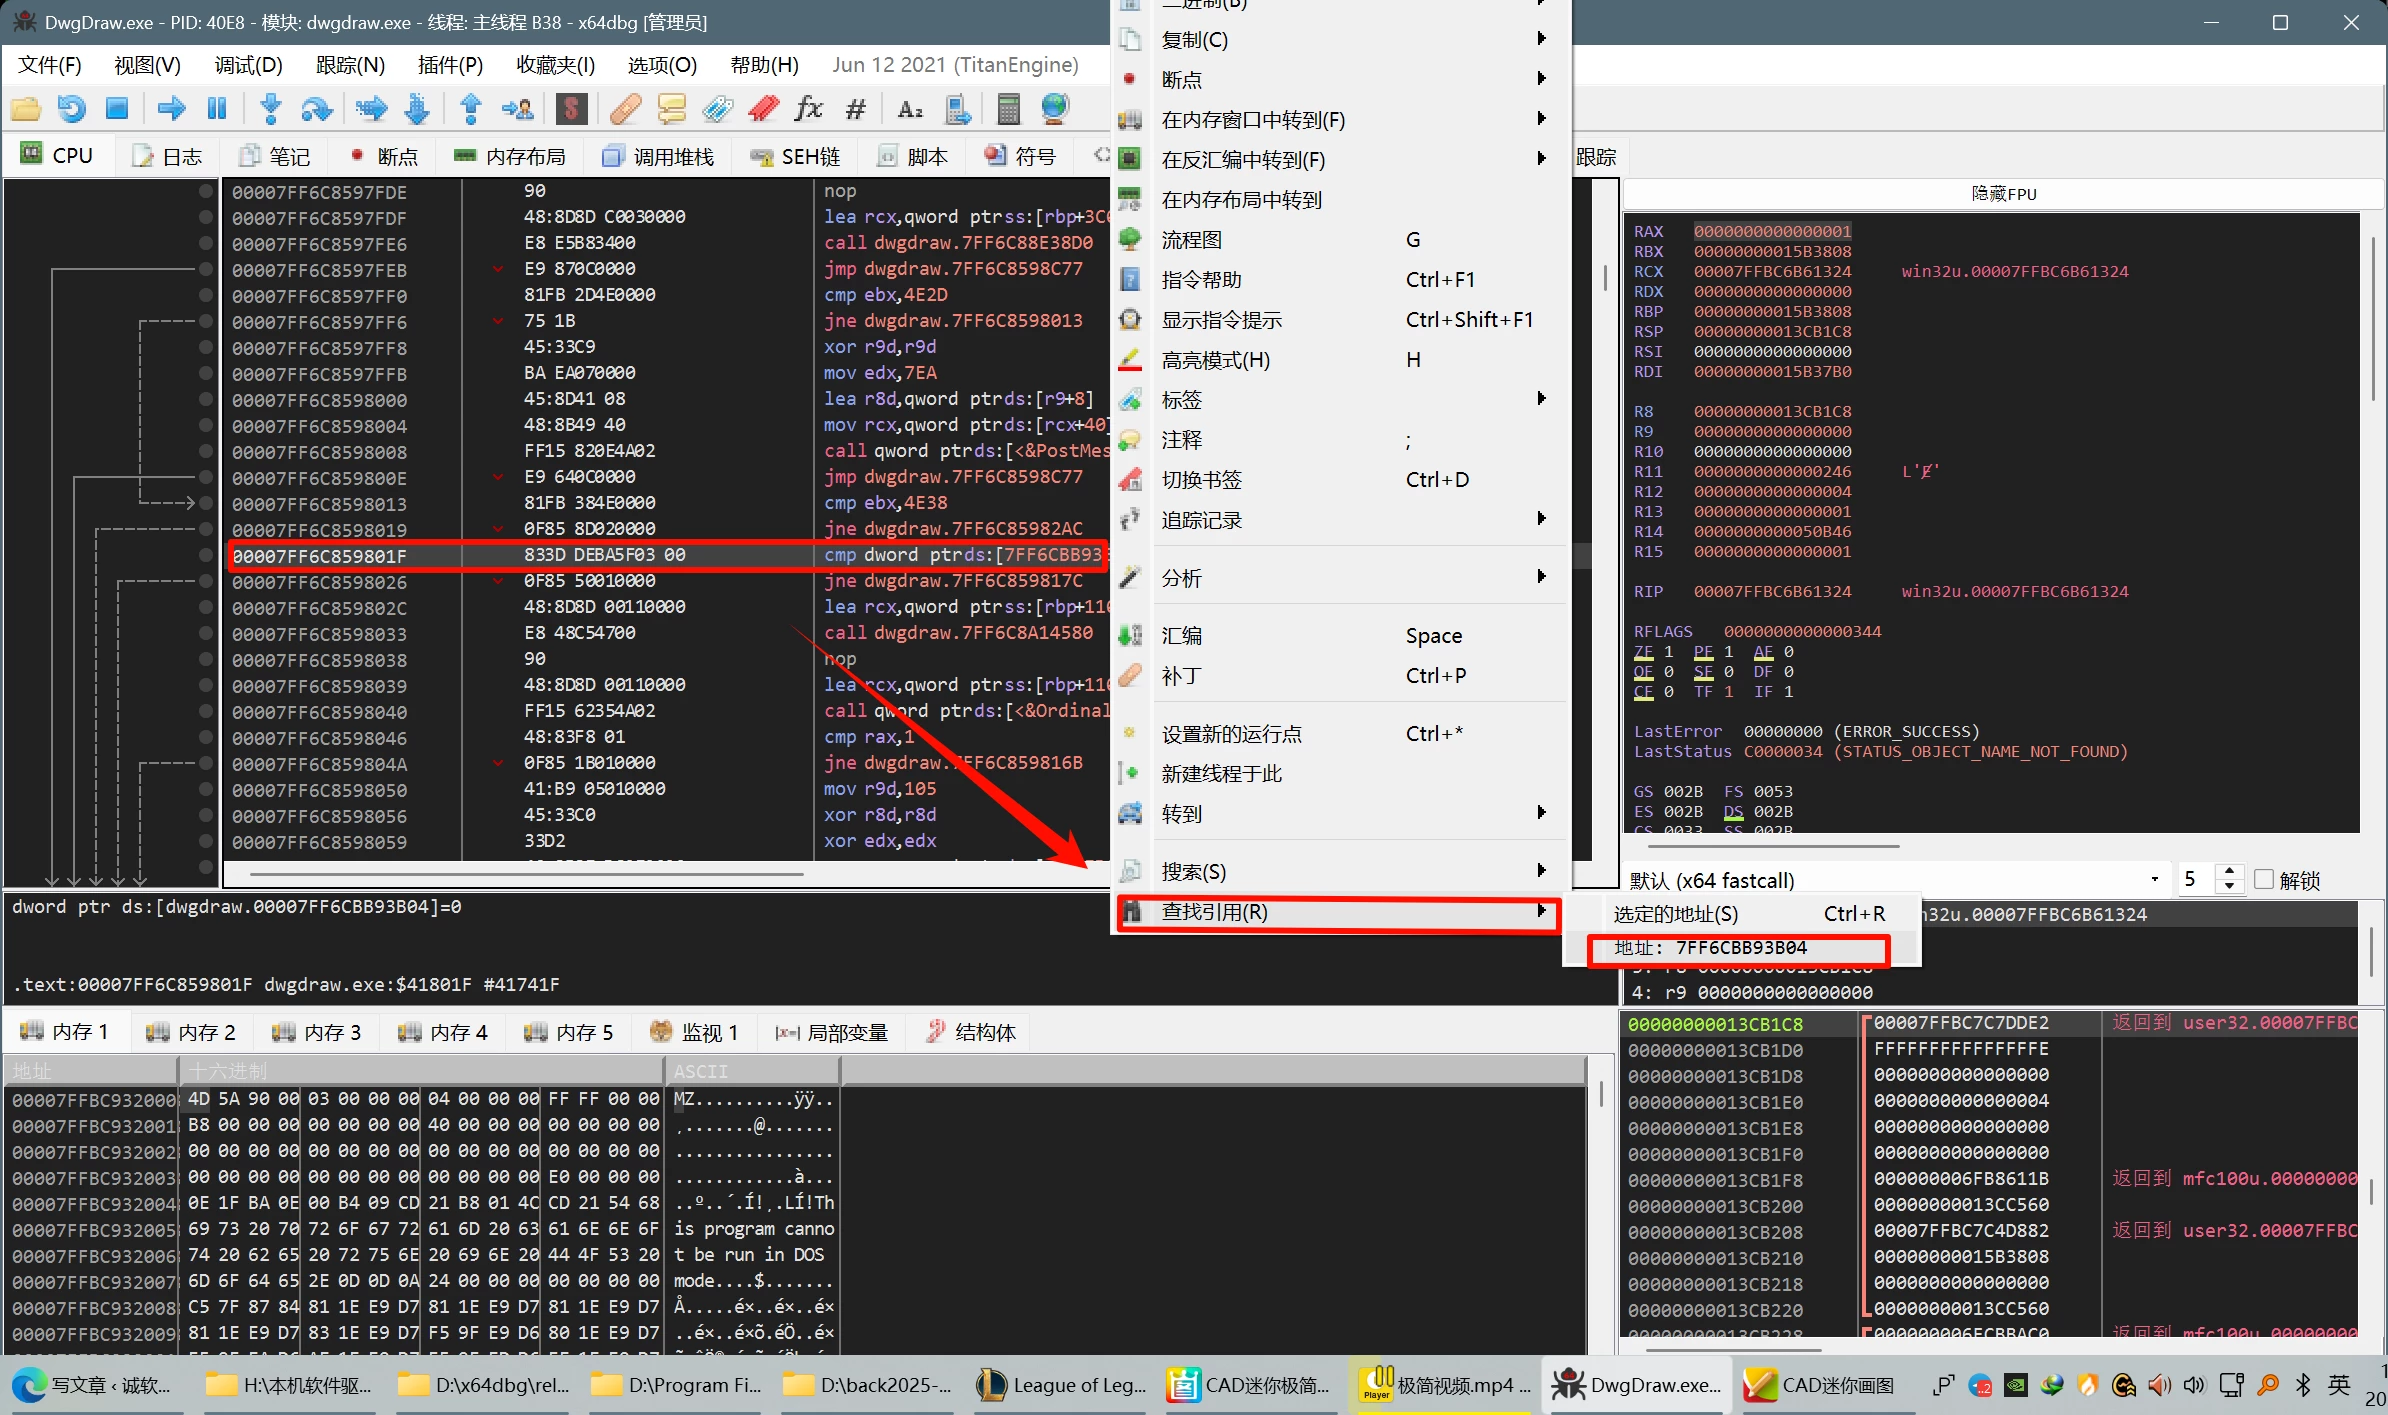This screenshot has height=1415, width=2388.
Task: Click the fx functions toolbar icon
Action: tap(808, 108)
